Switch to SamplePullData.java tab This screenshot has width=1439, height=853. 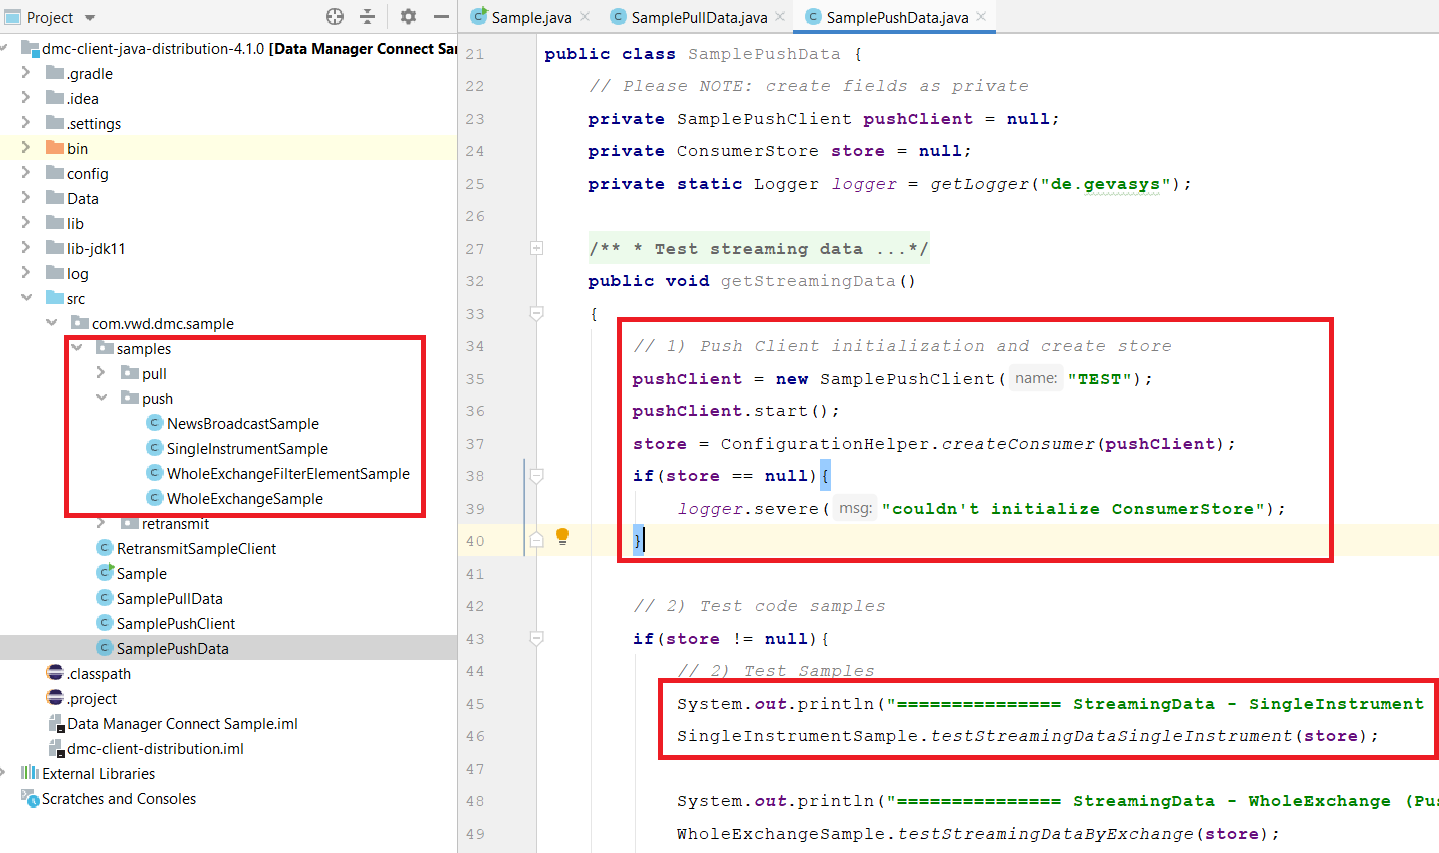(698, 17)
